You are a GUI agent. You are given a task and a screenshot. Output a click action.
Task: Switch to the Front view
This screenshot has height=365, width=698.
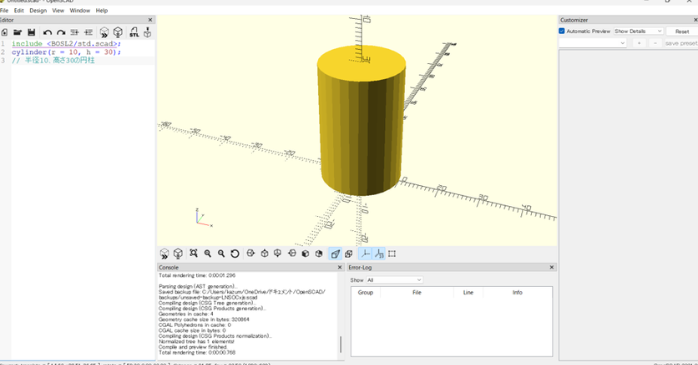305,253
